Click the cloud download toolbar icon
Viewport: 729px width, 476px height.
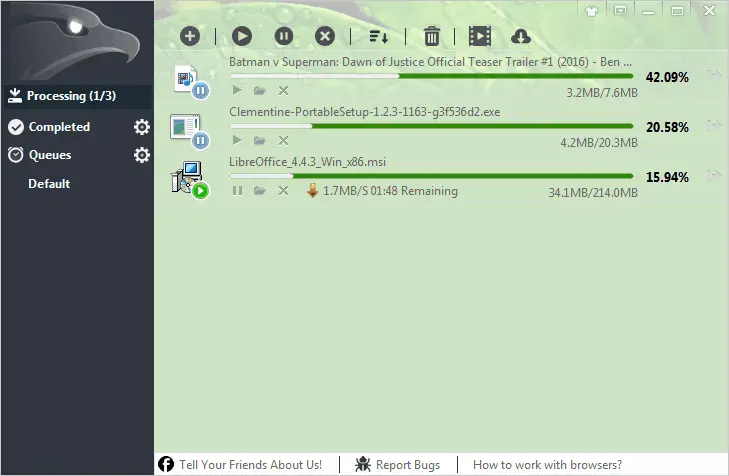[521, 36]
